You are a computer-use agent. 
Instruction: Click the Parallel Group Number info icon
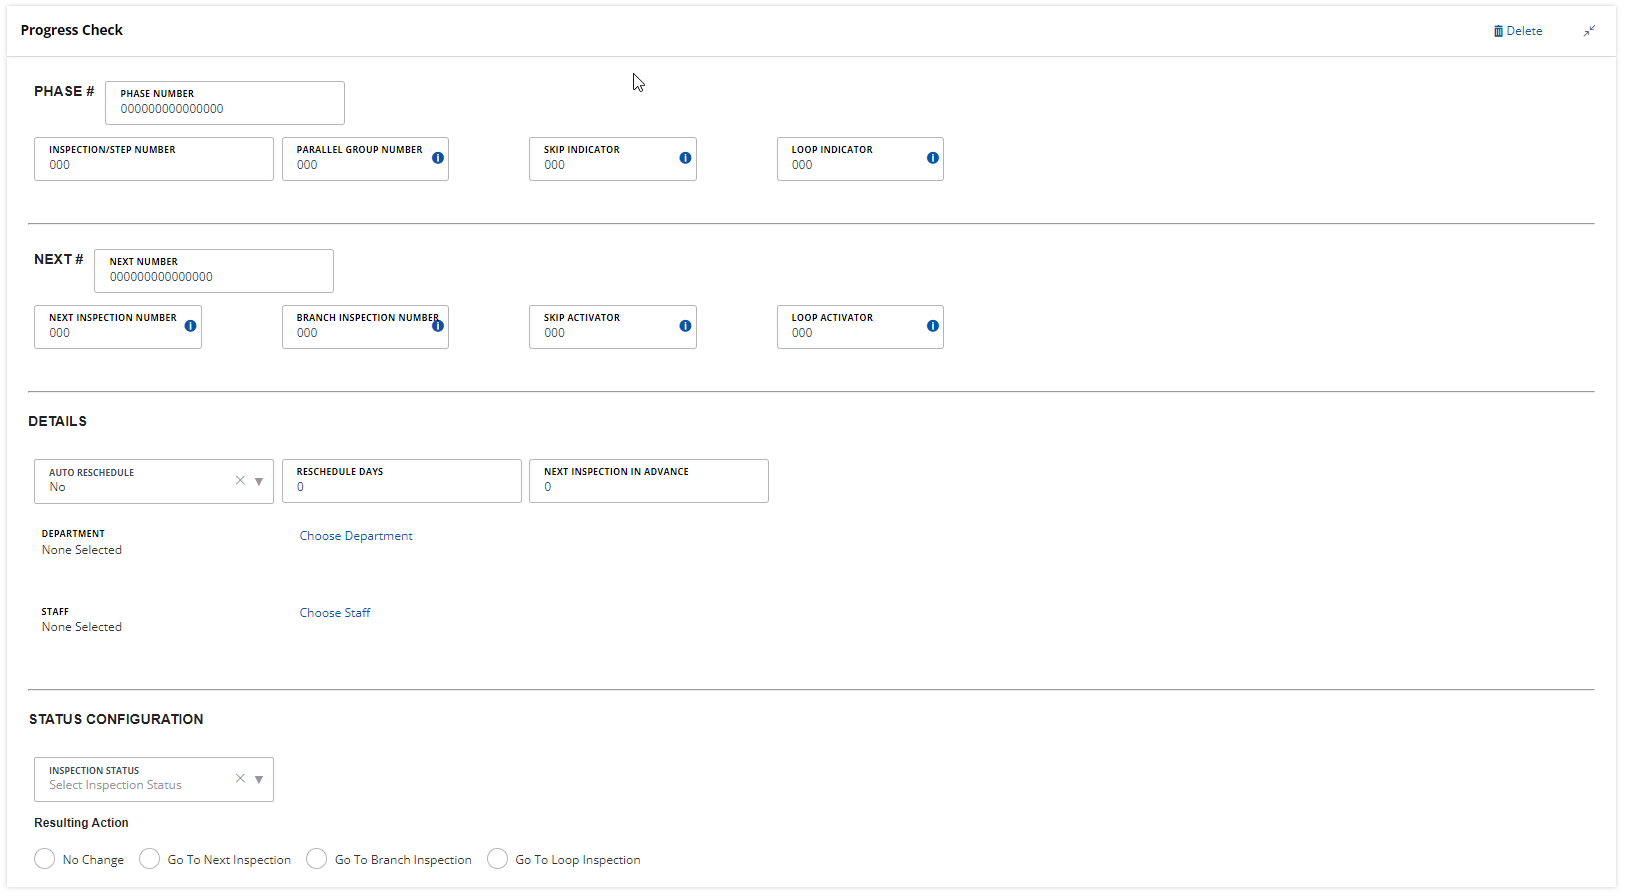pyautogui.click(x=438, y=158)
